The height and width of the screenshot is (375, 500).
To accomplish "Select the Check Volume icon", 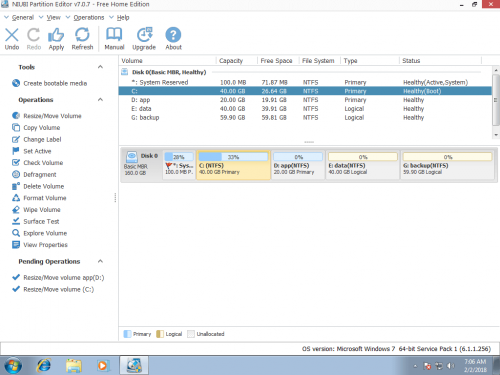I will [x=16, y=163].
